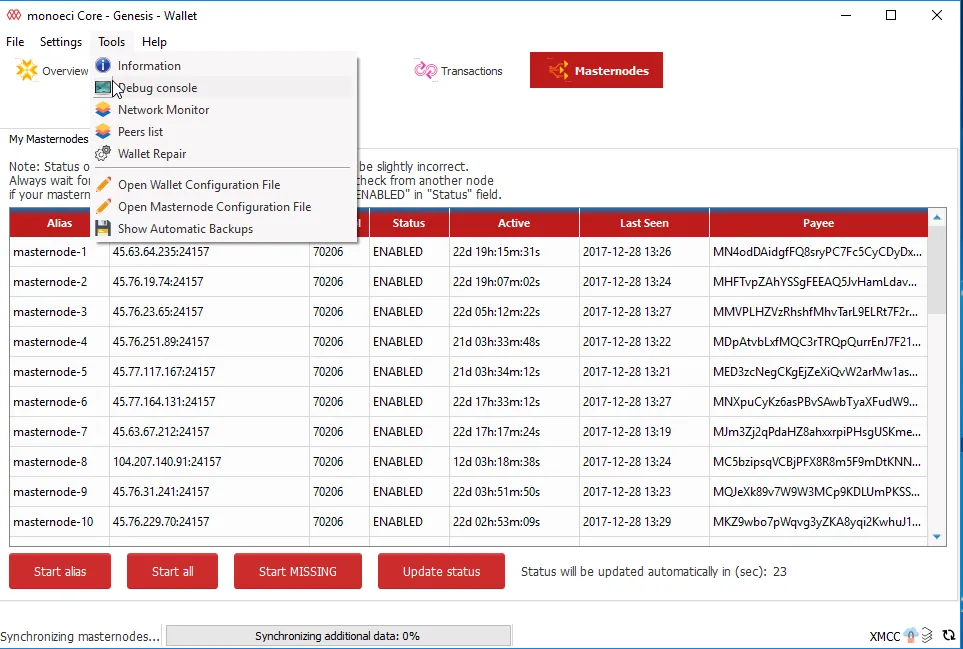This screenshot has width=963, height=649.
Task: Select Information from Tools menu
Action: point(224,66)
